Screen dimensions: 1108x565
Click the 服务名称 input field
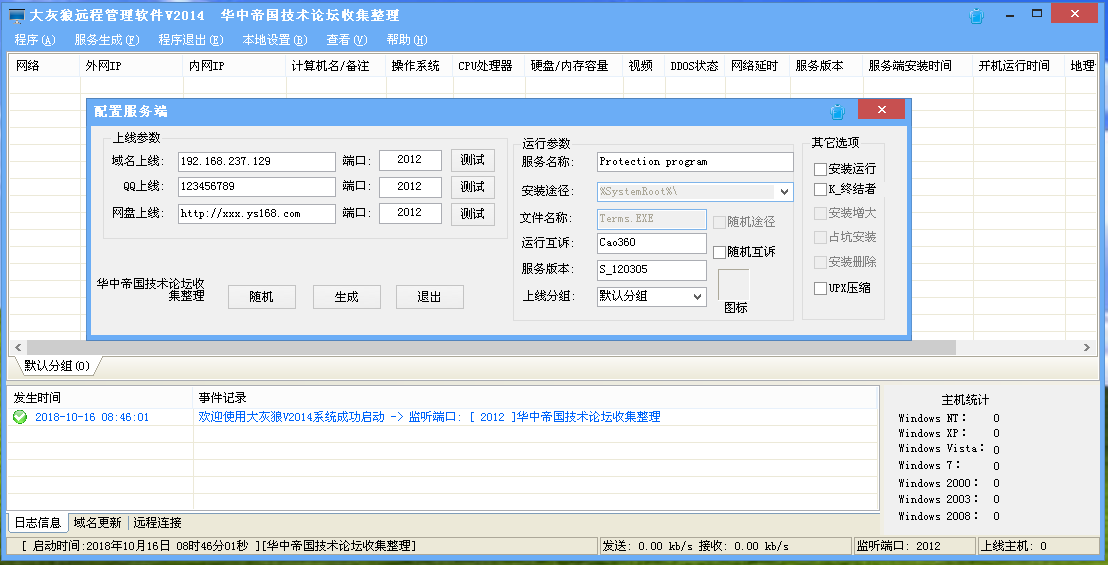(x=695, y=162)
